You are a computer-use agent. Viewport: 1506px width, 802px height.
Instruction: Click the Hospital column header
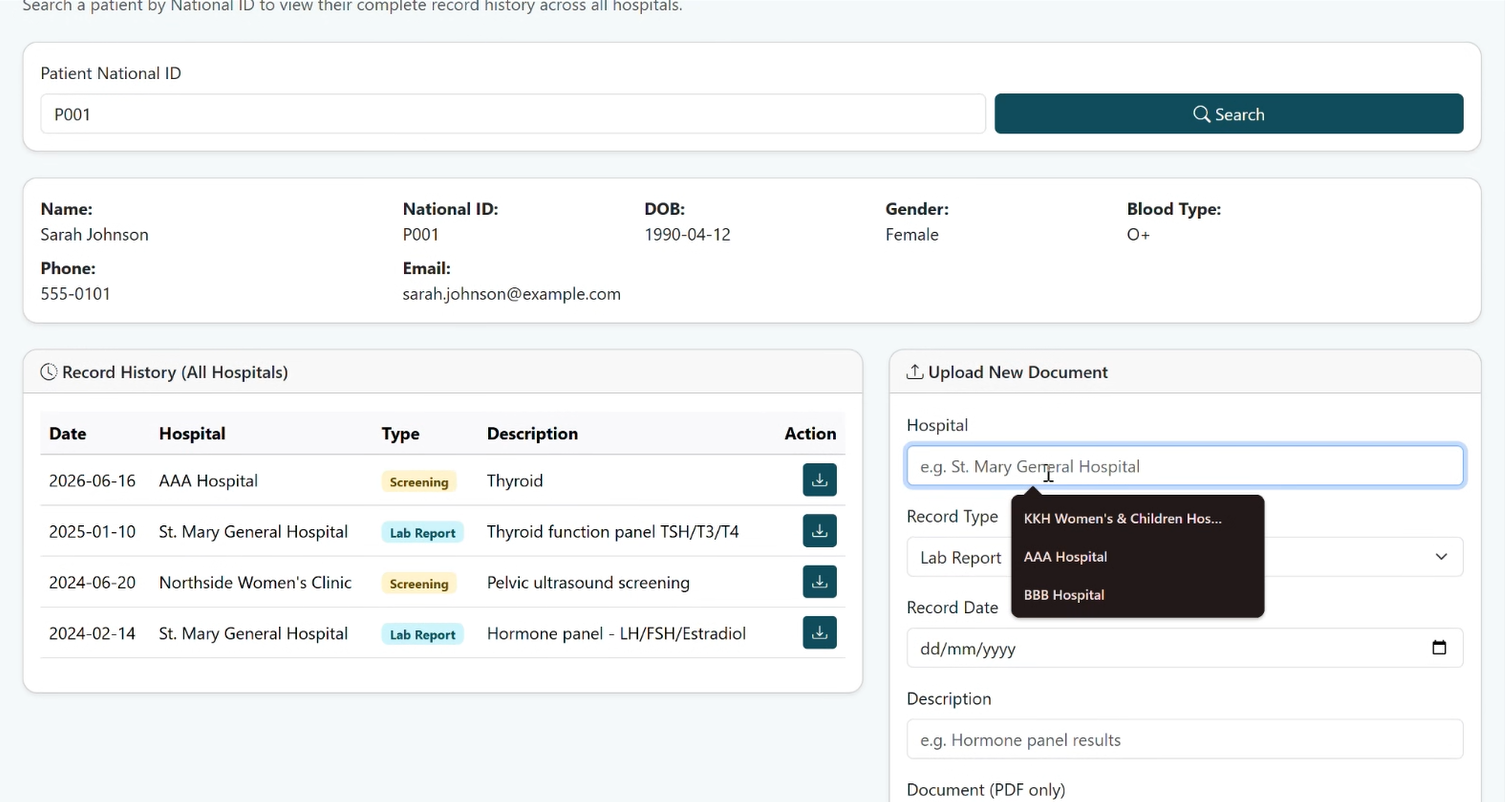(x=192, y=434)
